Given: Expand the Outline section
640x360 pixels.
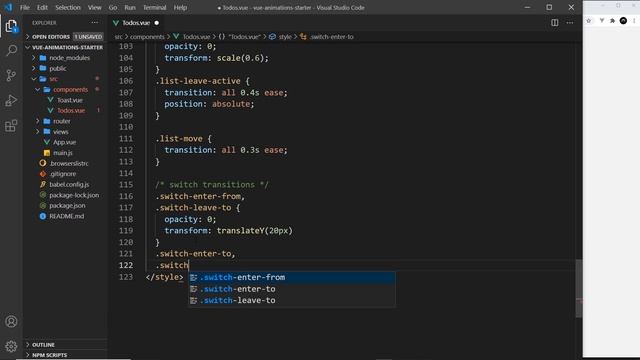Looking at the screenshot, I should (65, 345).
